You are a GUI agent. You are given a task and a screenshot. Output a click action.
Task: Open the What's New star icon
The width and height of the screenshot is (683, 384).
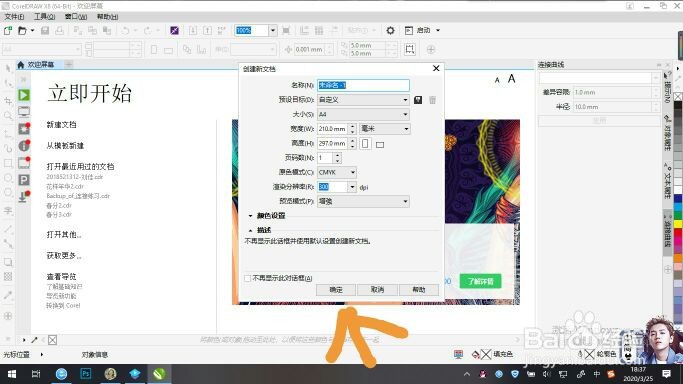click(x=24, y=129)
